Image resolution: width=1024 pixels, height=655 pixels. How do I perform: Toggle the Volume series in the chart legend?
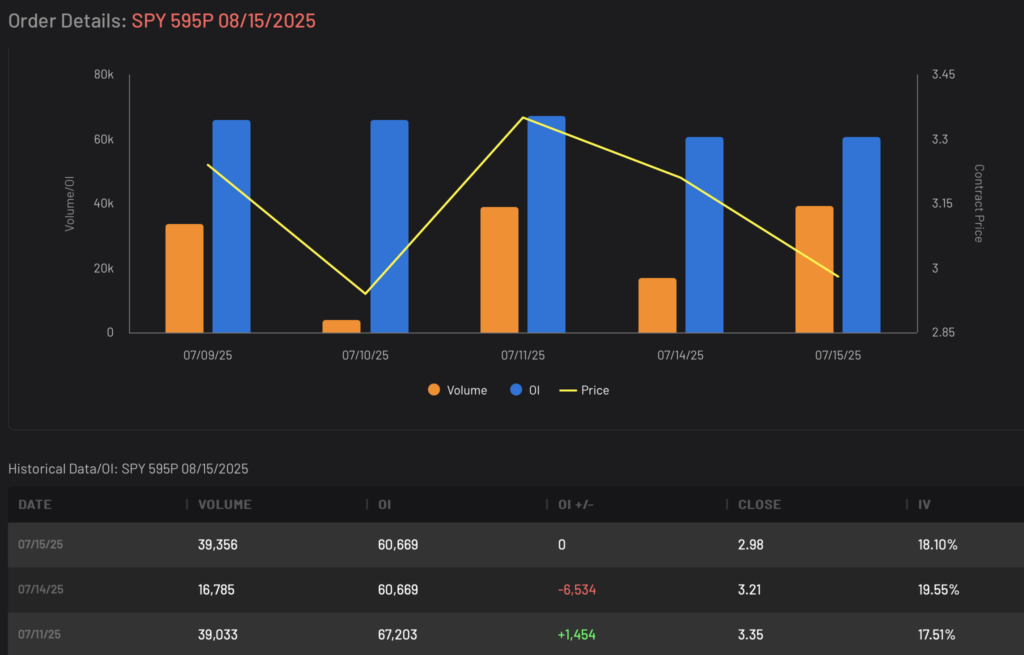click(457, 390)
